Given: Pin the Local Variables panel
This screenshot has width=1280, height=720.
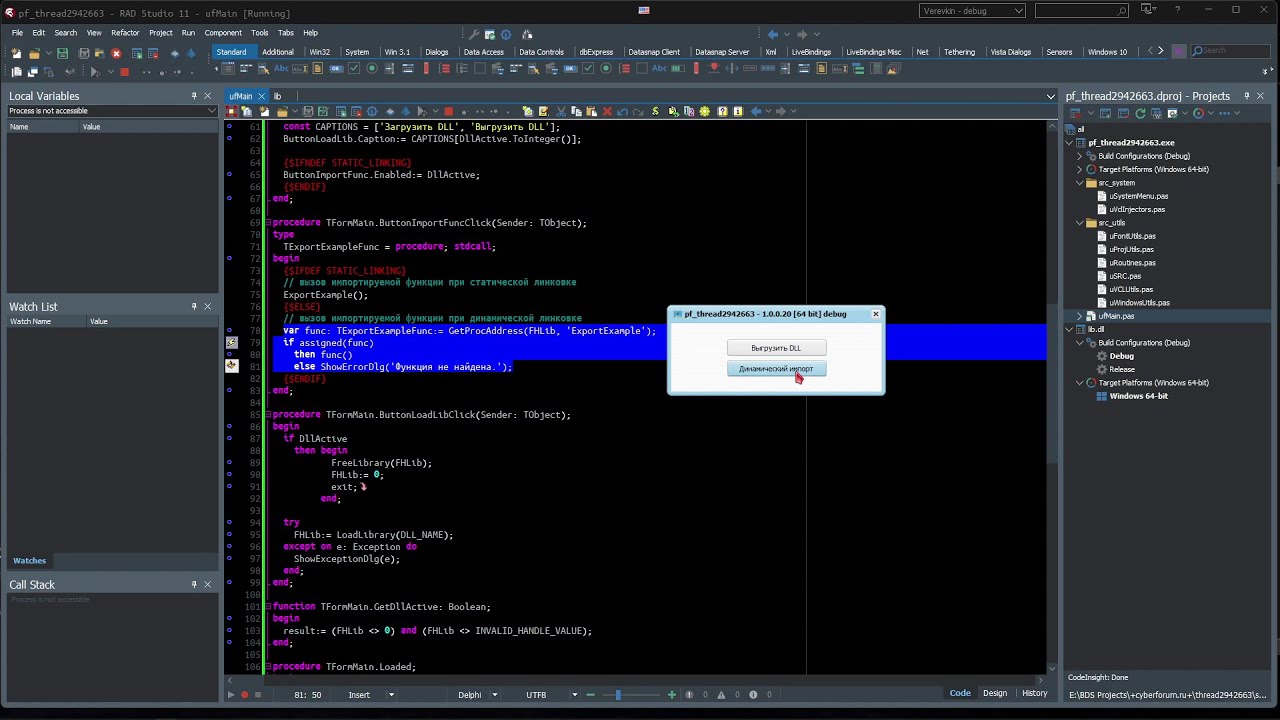Looking at the screenshot, I should (194, 96).
